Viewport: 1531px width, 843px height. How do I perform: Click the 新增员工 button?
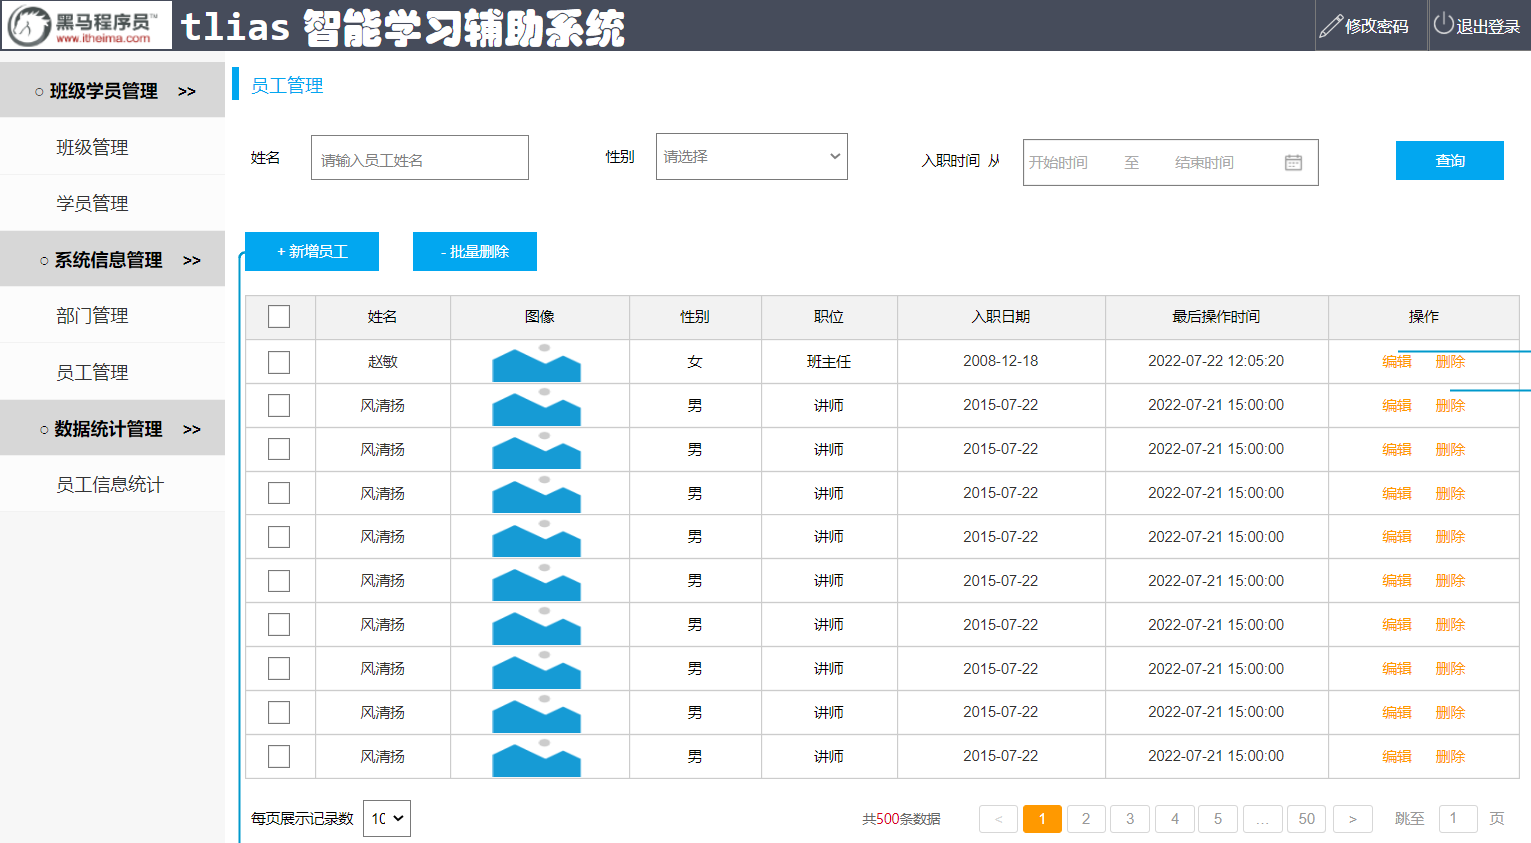pyautogui.click(x=312, y=252)
